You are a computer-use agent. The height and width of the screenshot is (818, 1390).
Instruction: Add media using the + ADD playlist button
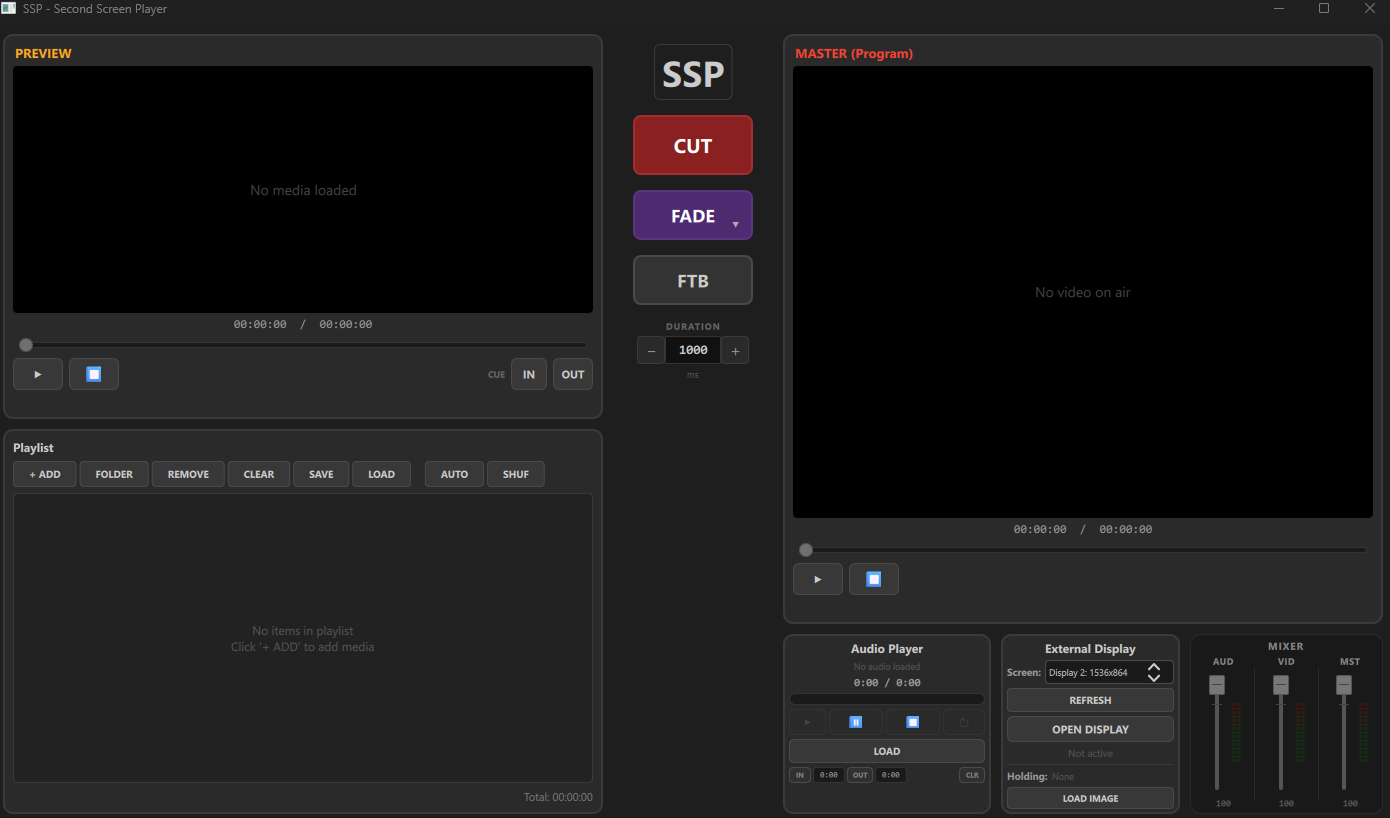44,474
